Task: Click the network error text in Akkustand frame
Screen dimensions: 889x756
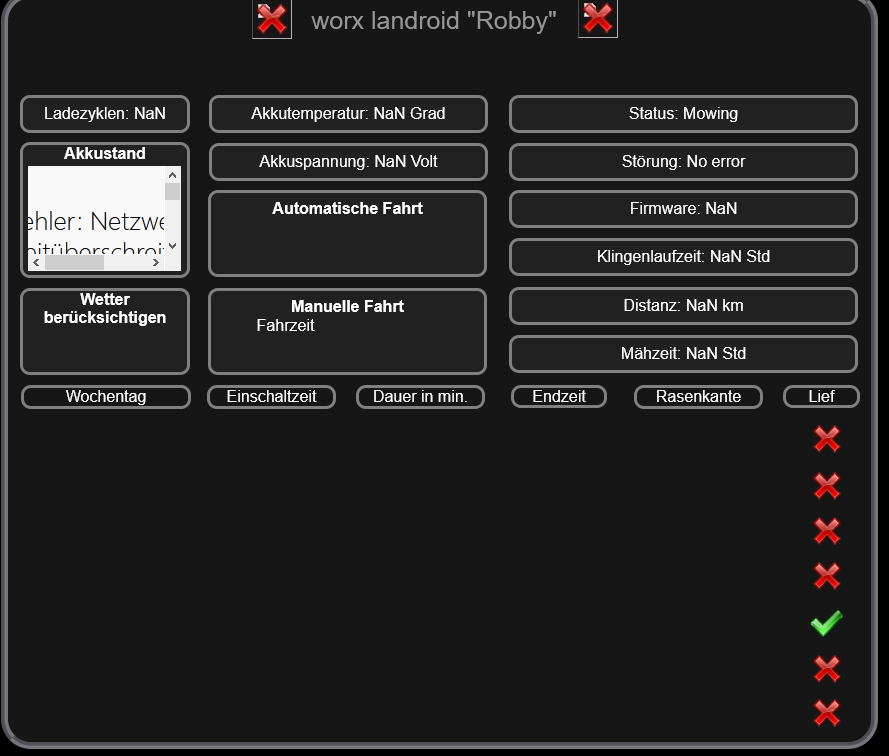Action: (96, 233)
